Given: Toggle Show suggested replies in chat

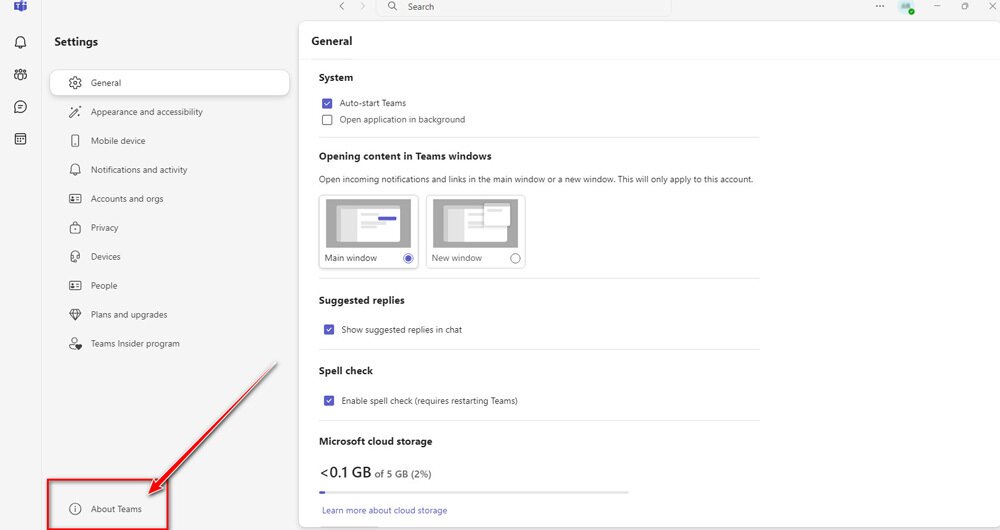Looking at the screenshot, I should point(329,330).
